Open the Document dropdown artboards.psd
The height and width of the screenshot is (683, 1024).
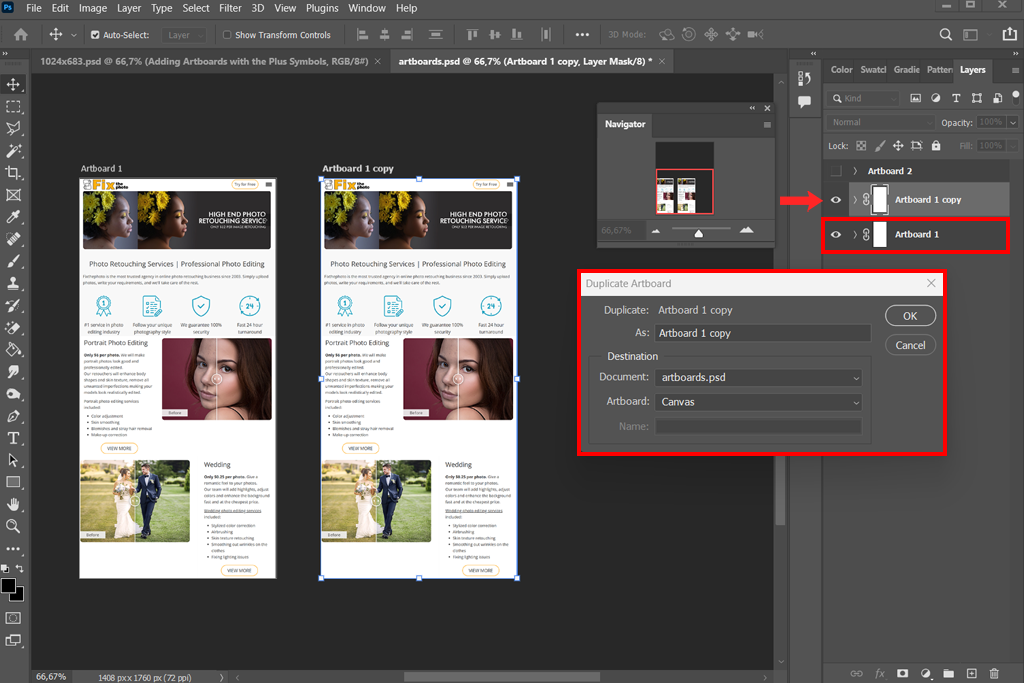(x=758, y=377)
